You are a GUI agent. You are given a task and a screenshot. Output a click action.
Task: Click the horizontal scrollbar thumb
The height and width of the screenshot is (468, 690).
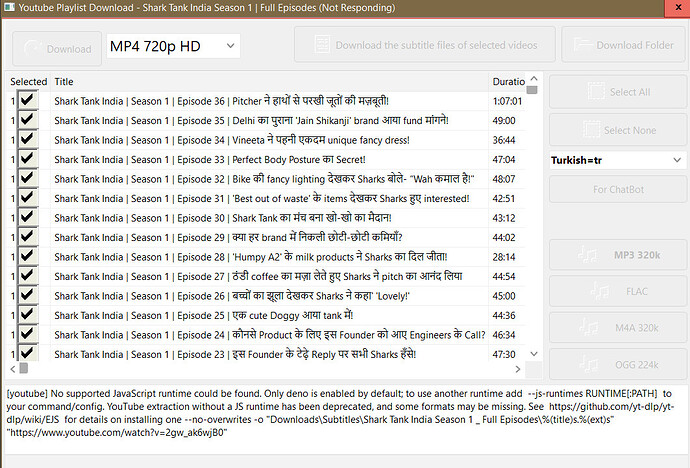coord(24,368)
